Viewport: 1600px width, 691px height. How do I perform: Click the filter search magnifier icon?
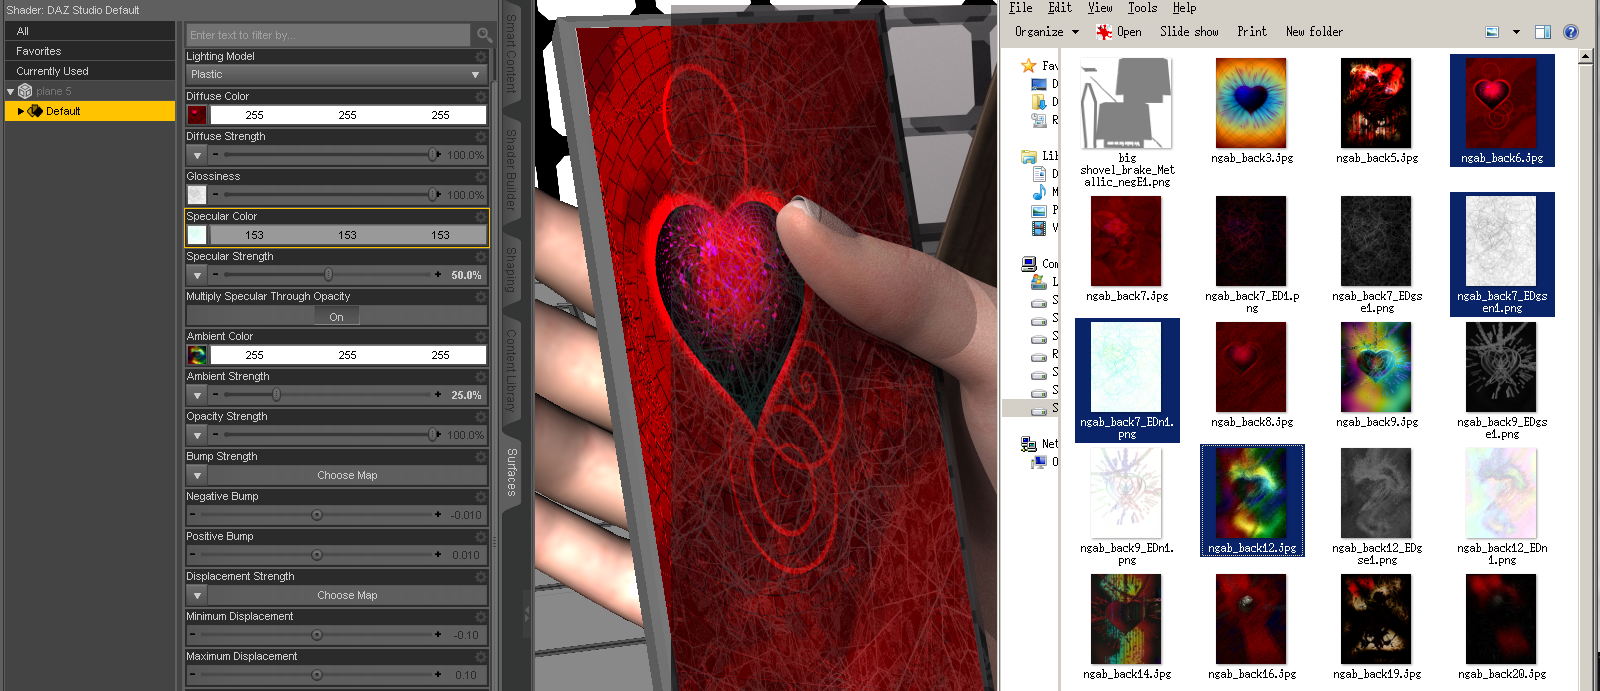click(x=484, y=35)
